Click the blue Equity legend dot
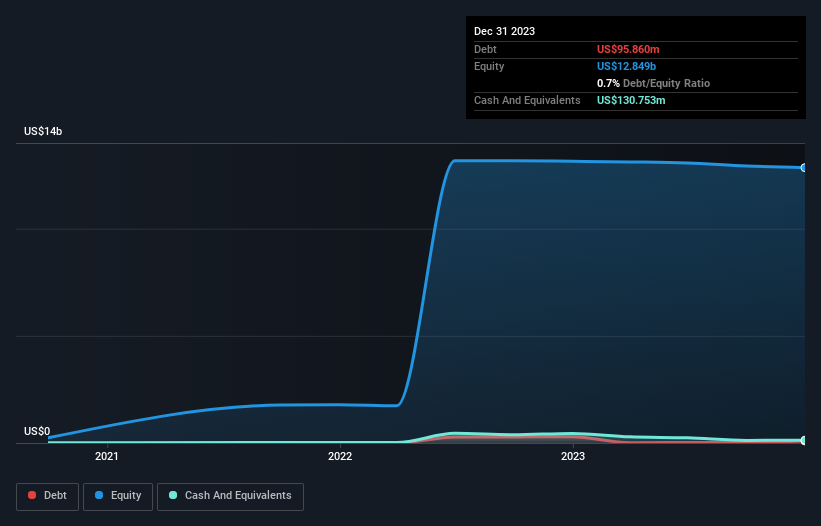 tap(99, 495)
